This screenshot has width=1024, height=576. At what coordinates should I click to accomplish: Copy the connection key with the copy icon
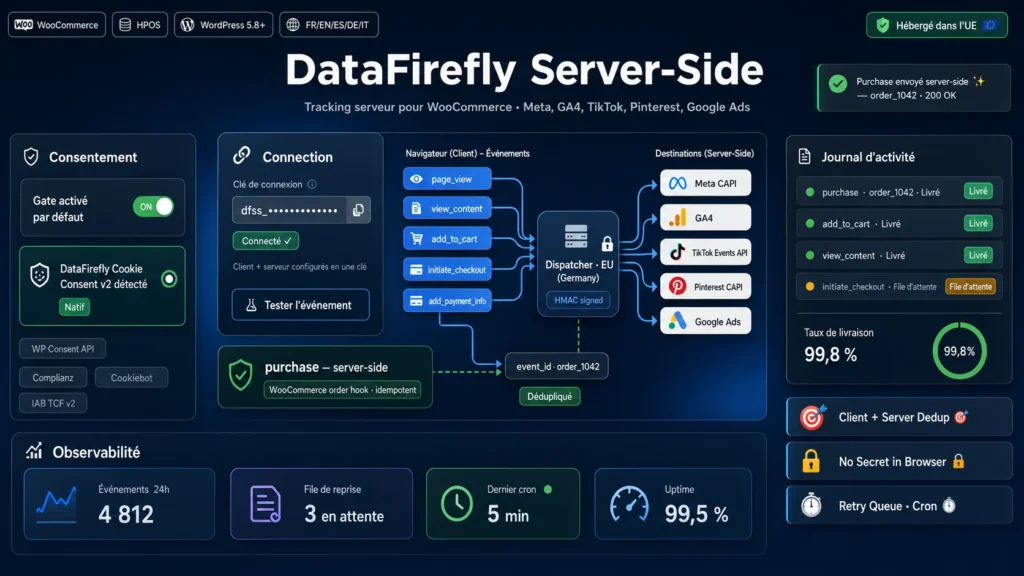pos(358,210)
